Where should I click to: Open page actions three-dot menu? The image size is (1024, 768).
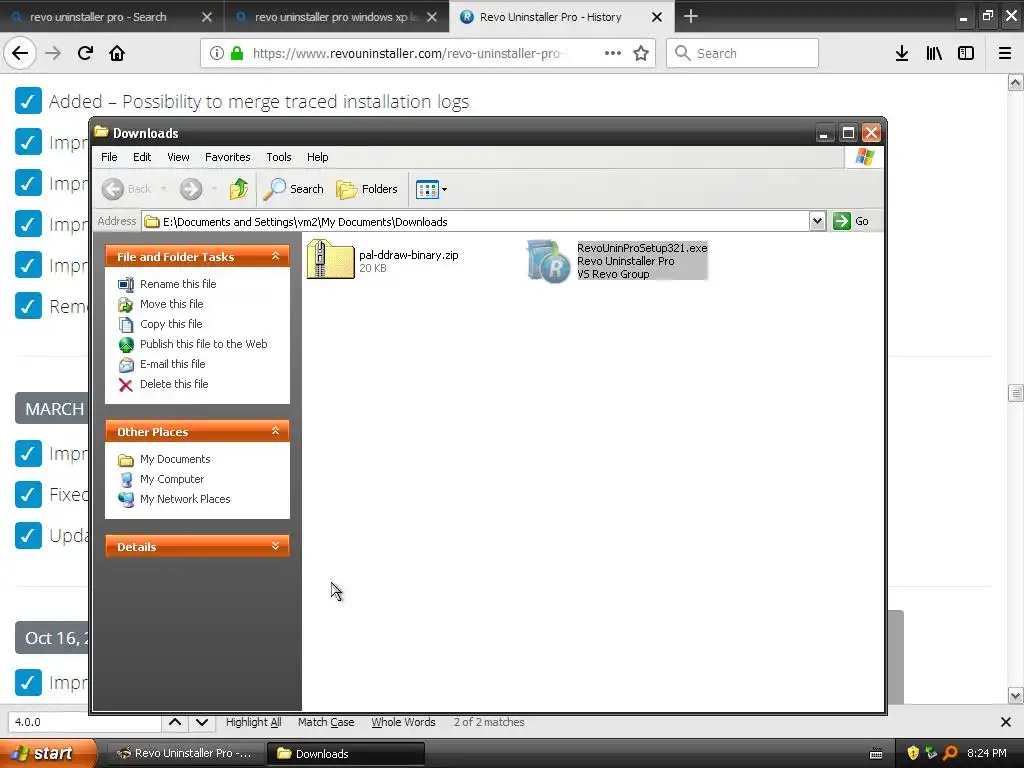pyautogui.click(x=613, y=53)
